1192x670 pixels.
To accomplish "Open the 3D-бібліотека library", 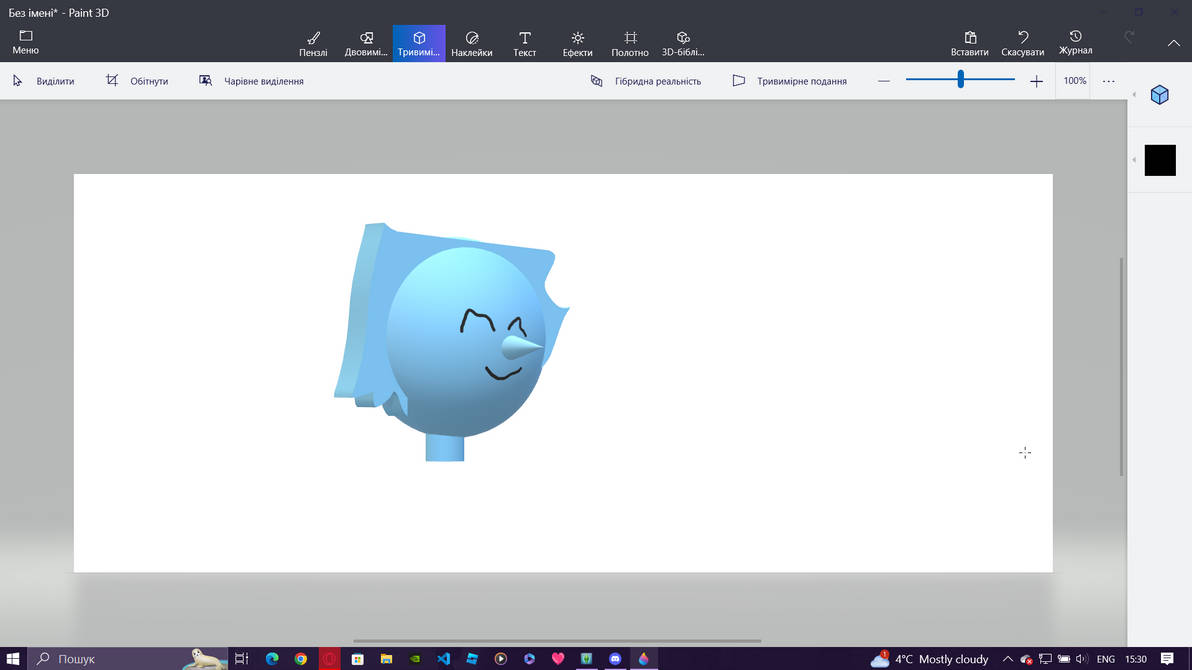I will pos(683,43).
